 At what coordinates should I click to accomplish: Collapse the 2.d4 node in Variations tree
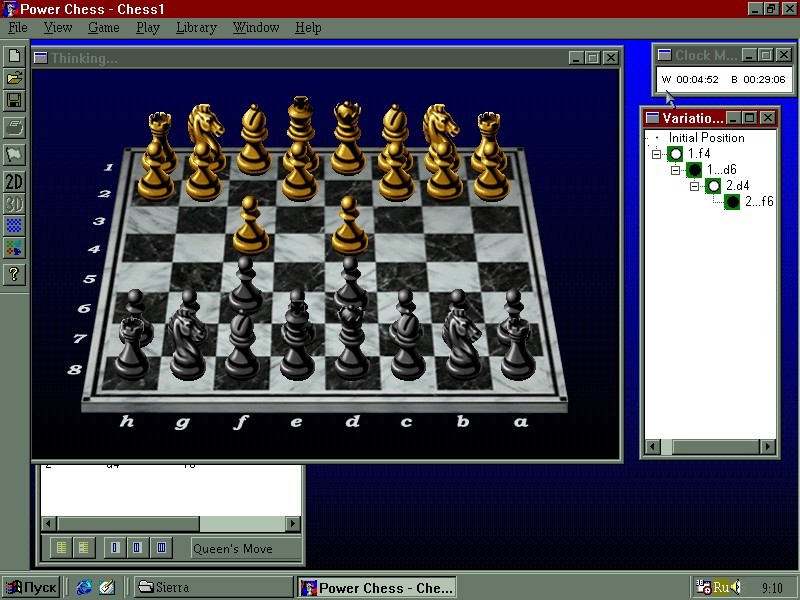point(694,186)
